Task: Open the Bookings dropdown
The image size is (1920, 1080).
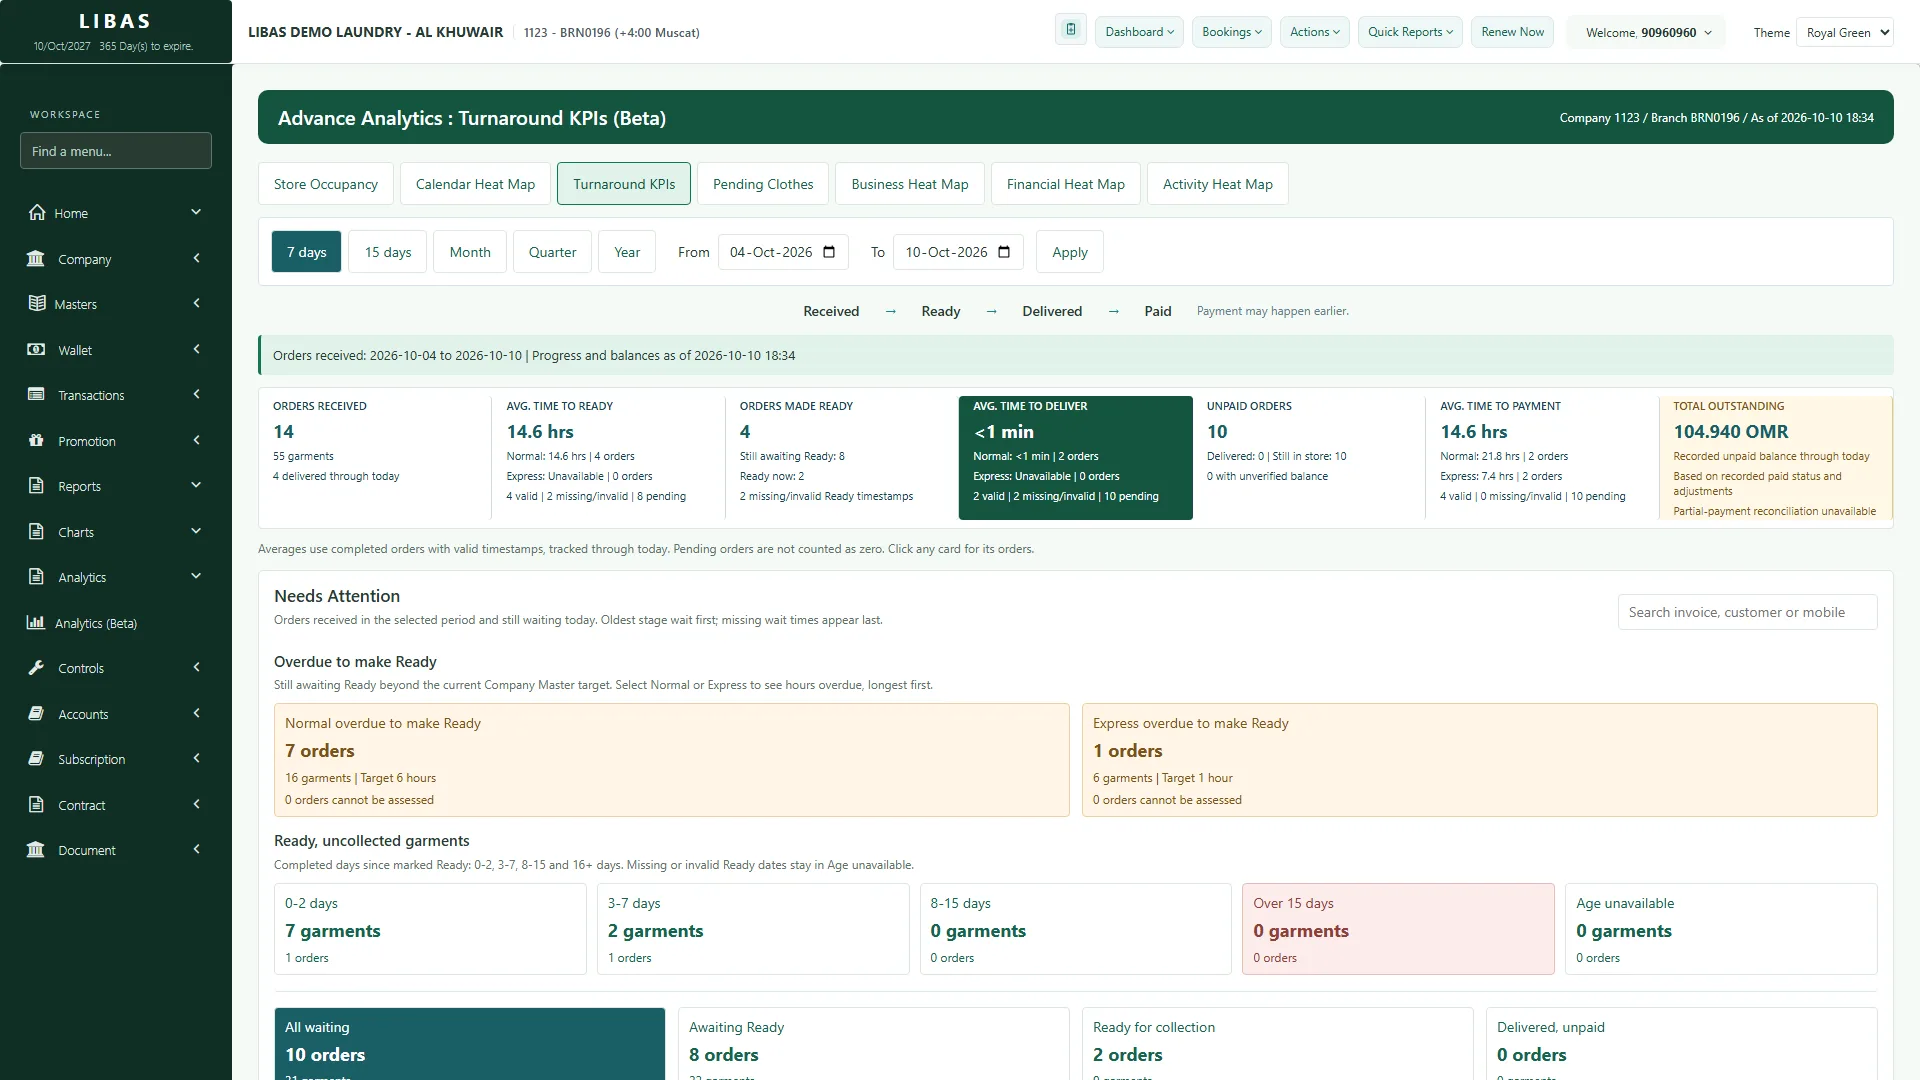Action: 1231,32
